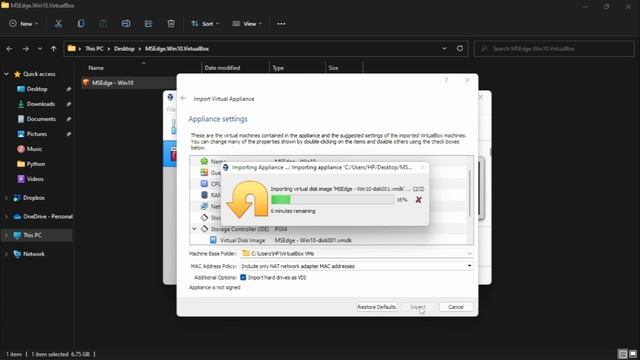The height and width of the screenshot is (360, 640).
Task: Click the Restore Defaults button
Action: 376,307
